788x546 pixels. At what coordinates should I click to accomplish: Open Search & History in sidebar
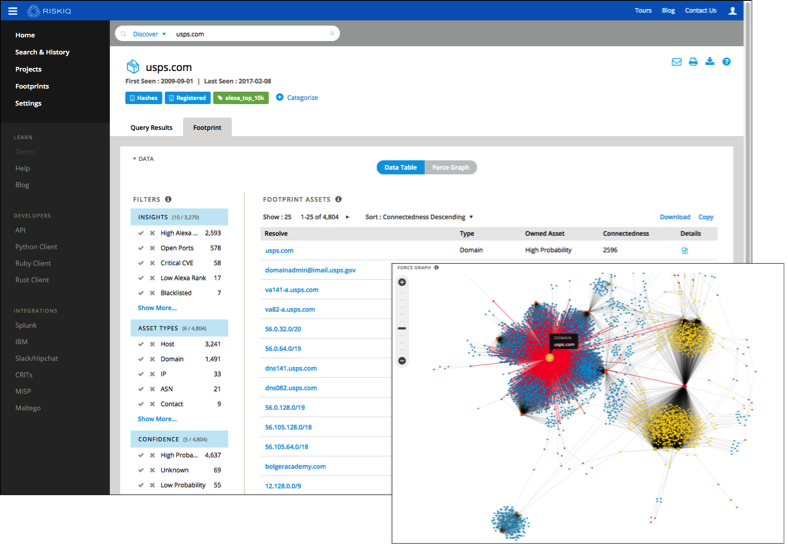(42, 52)
